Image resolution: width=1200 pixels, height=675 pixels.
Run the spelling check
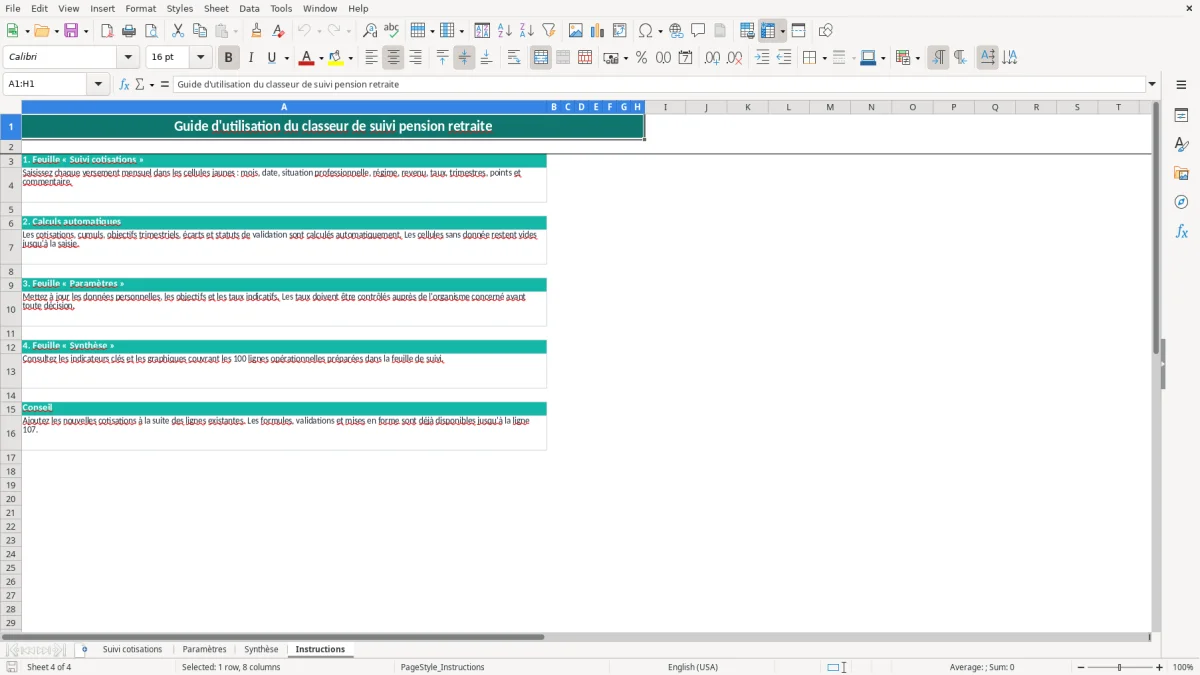(392, 31)
